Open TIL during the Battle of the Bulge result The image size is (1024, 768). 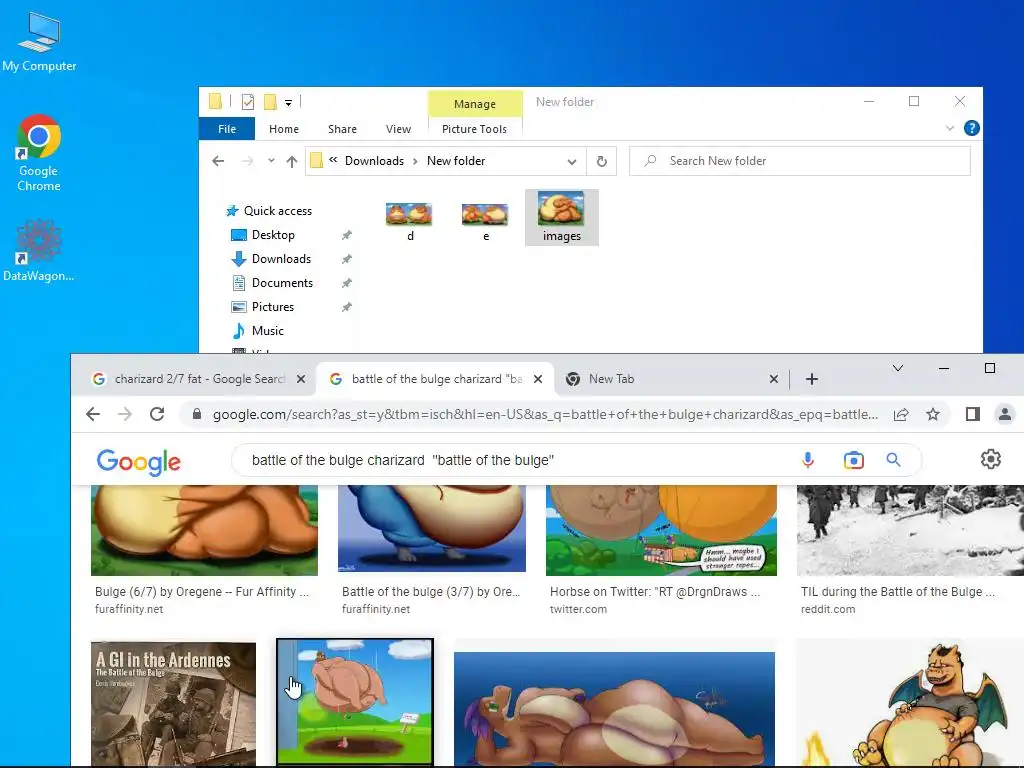pos(898,592)
